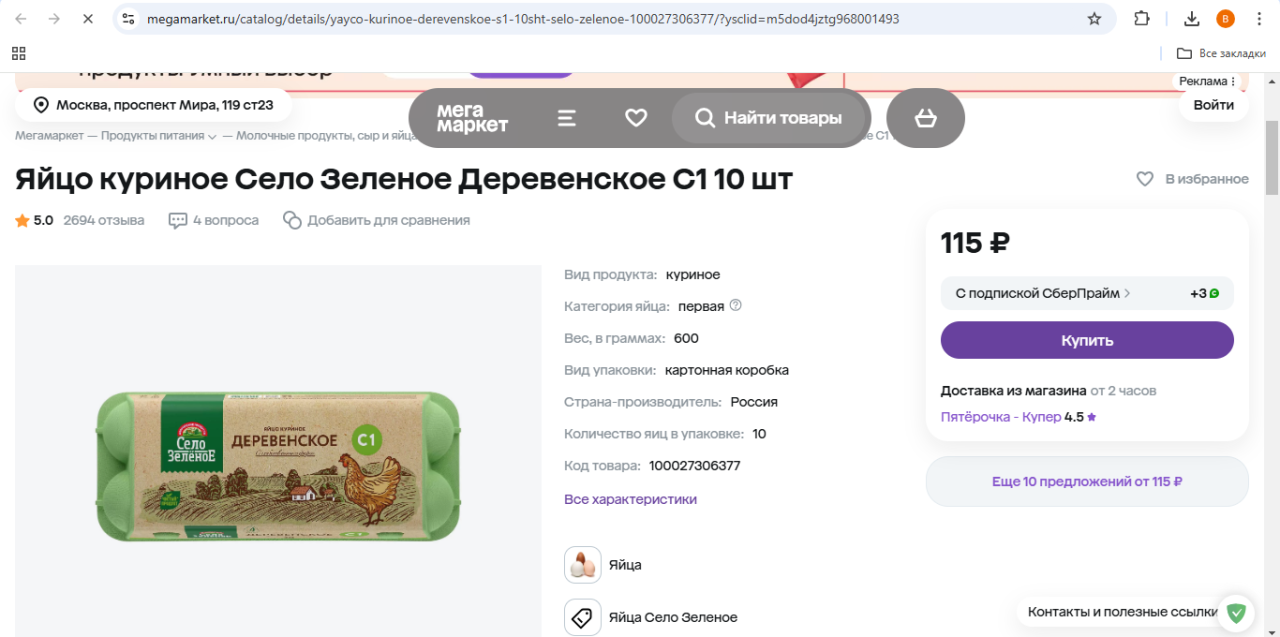The image size is (1280, 637).
Task: Click the Доставка из магазина text
Action: (x=1013, y=390)
